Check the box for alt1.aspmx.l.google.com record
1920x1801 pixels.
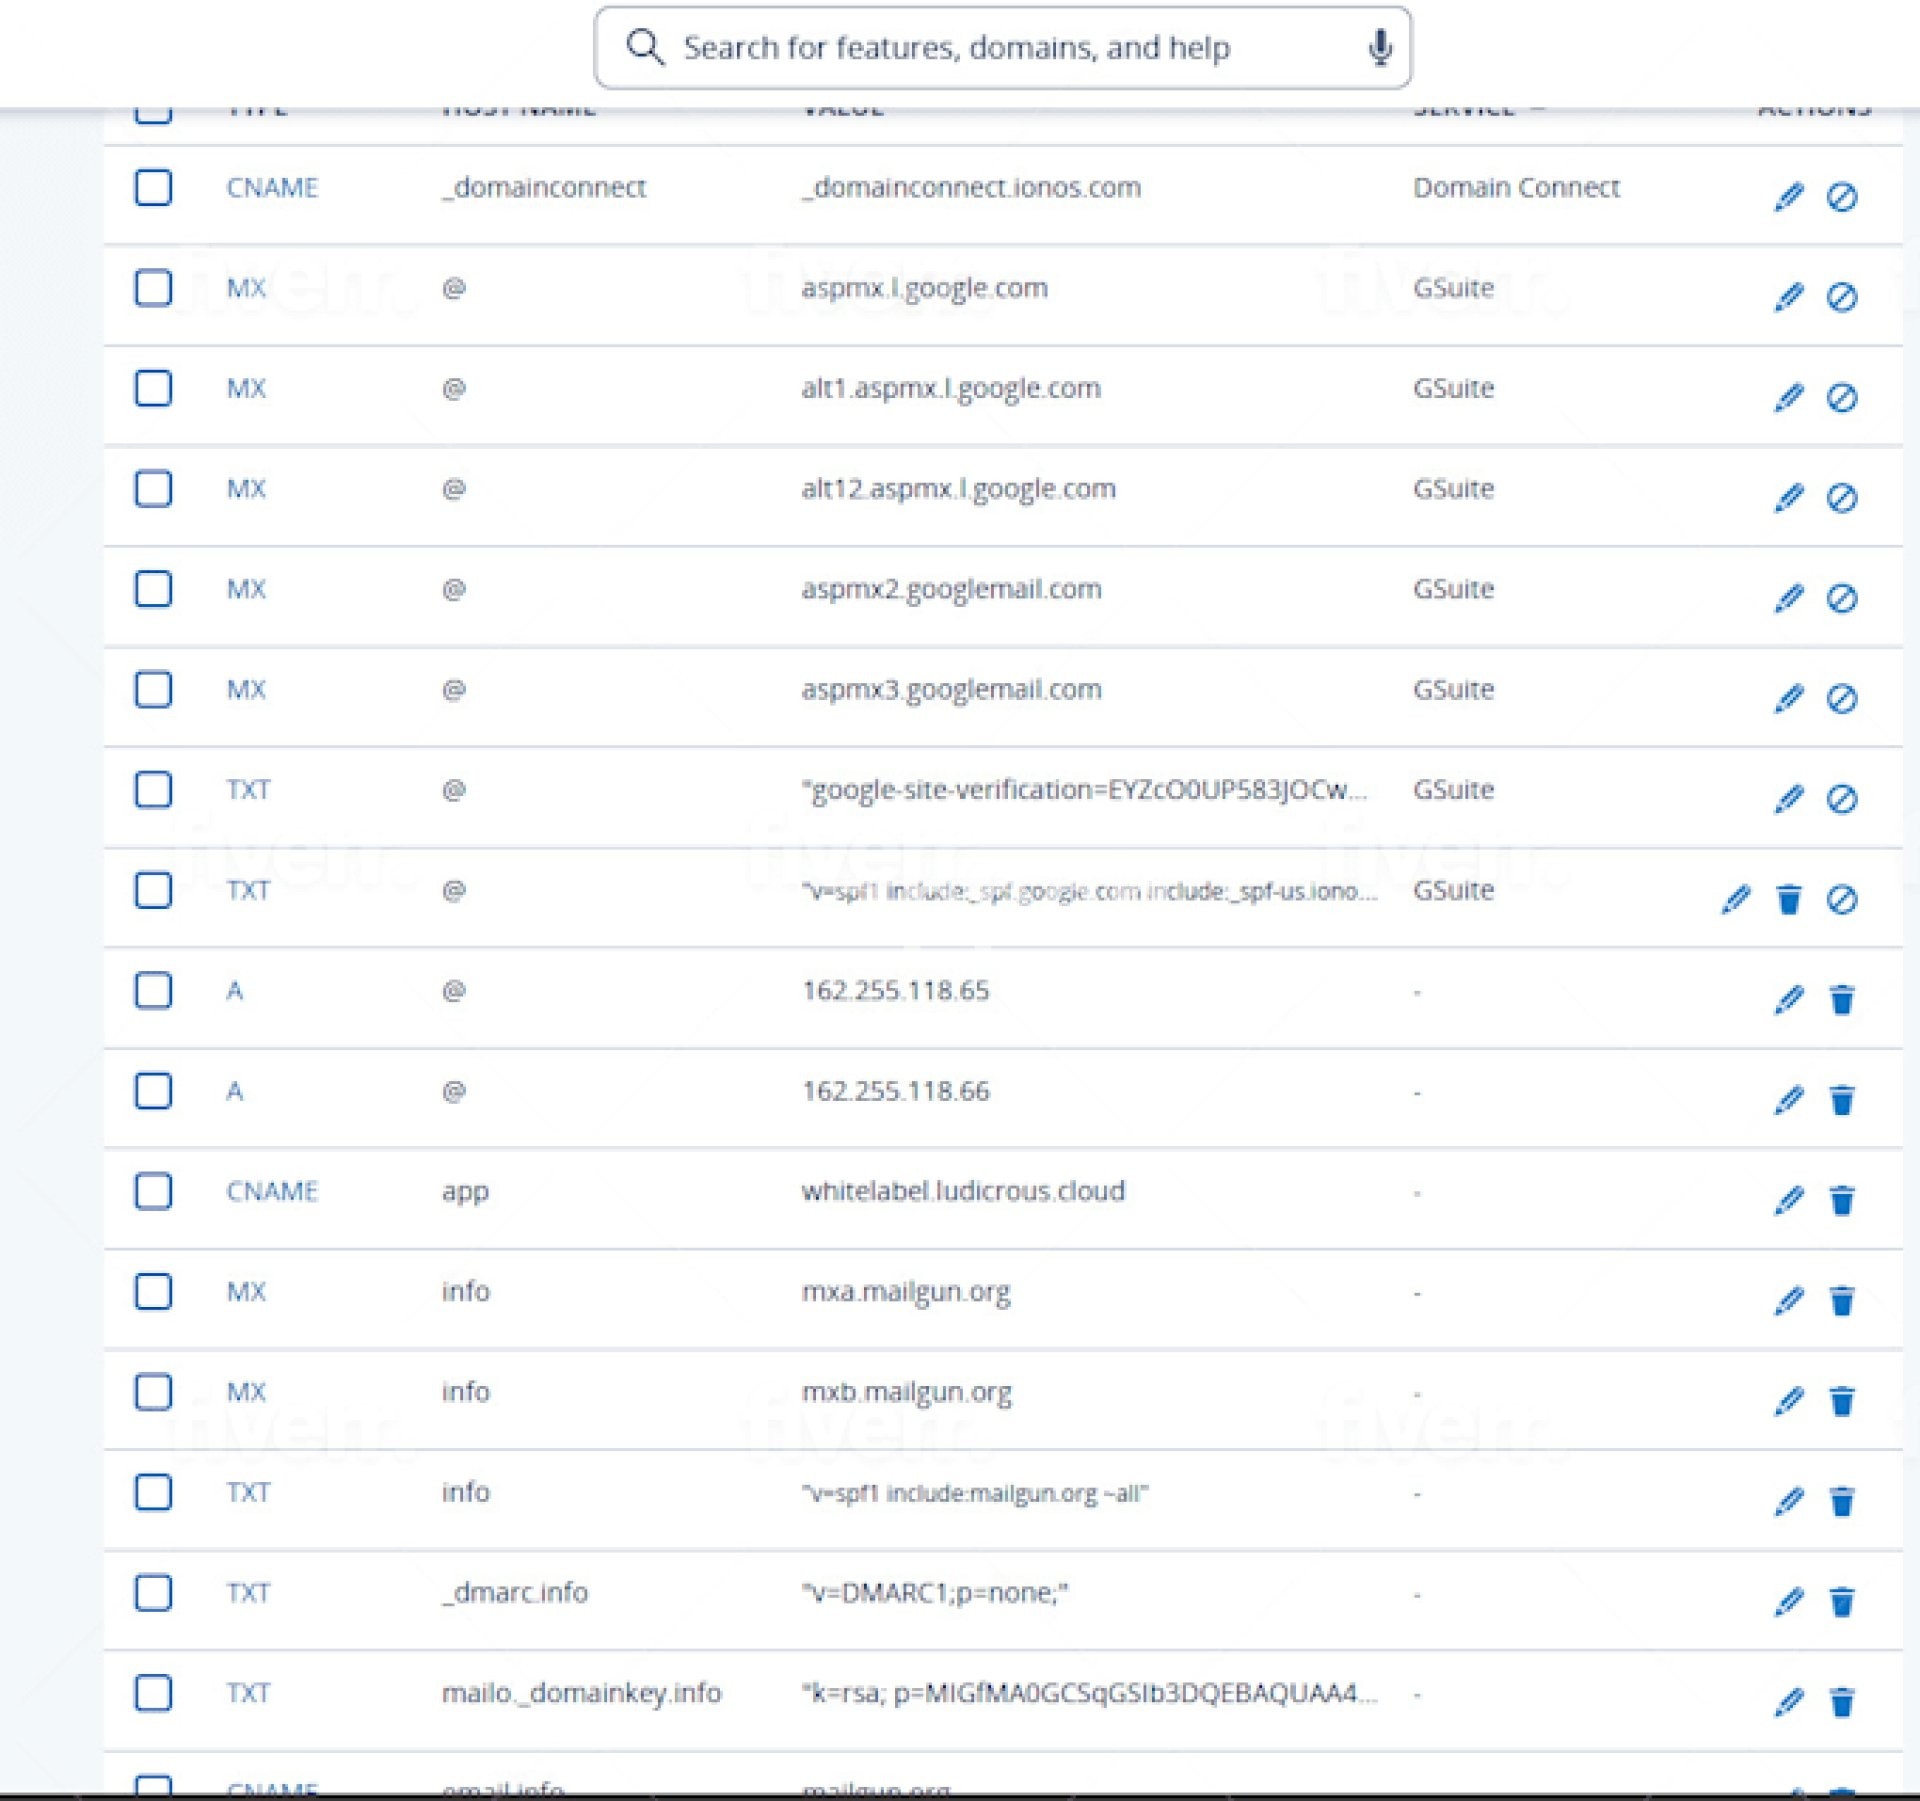153,388
